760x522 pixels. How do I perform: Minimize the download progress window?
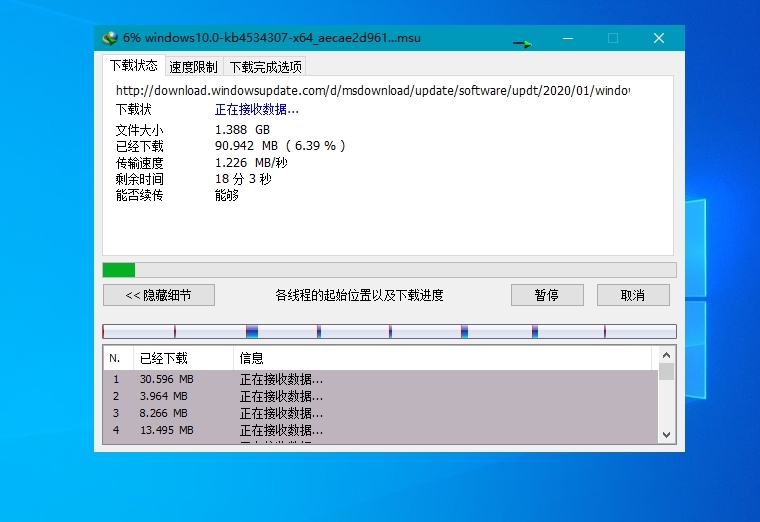pos(567,38)
